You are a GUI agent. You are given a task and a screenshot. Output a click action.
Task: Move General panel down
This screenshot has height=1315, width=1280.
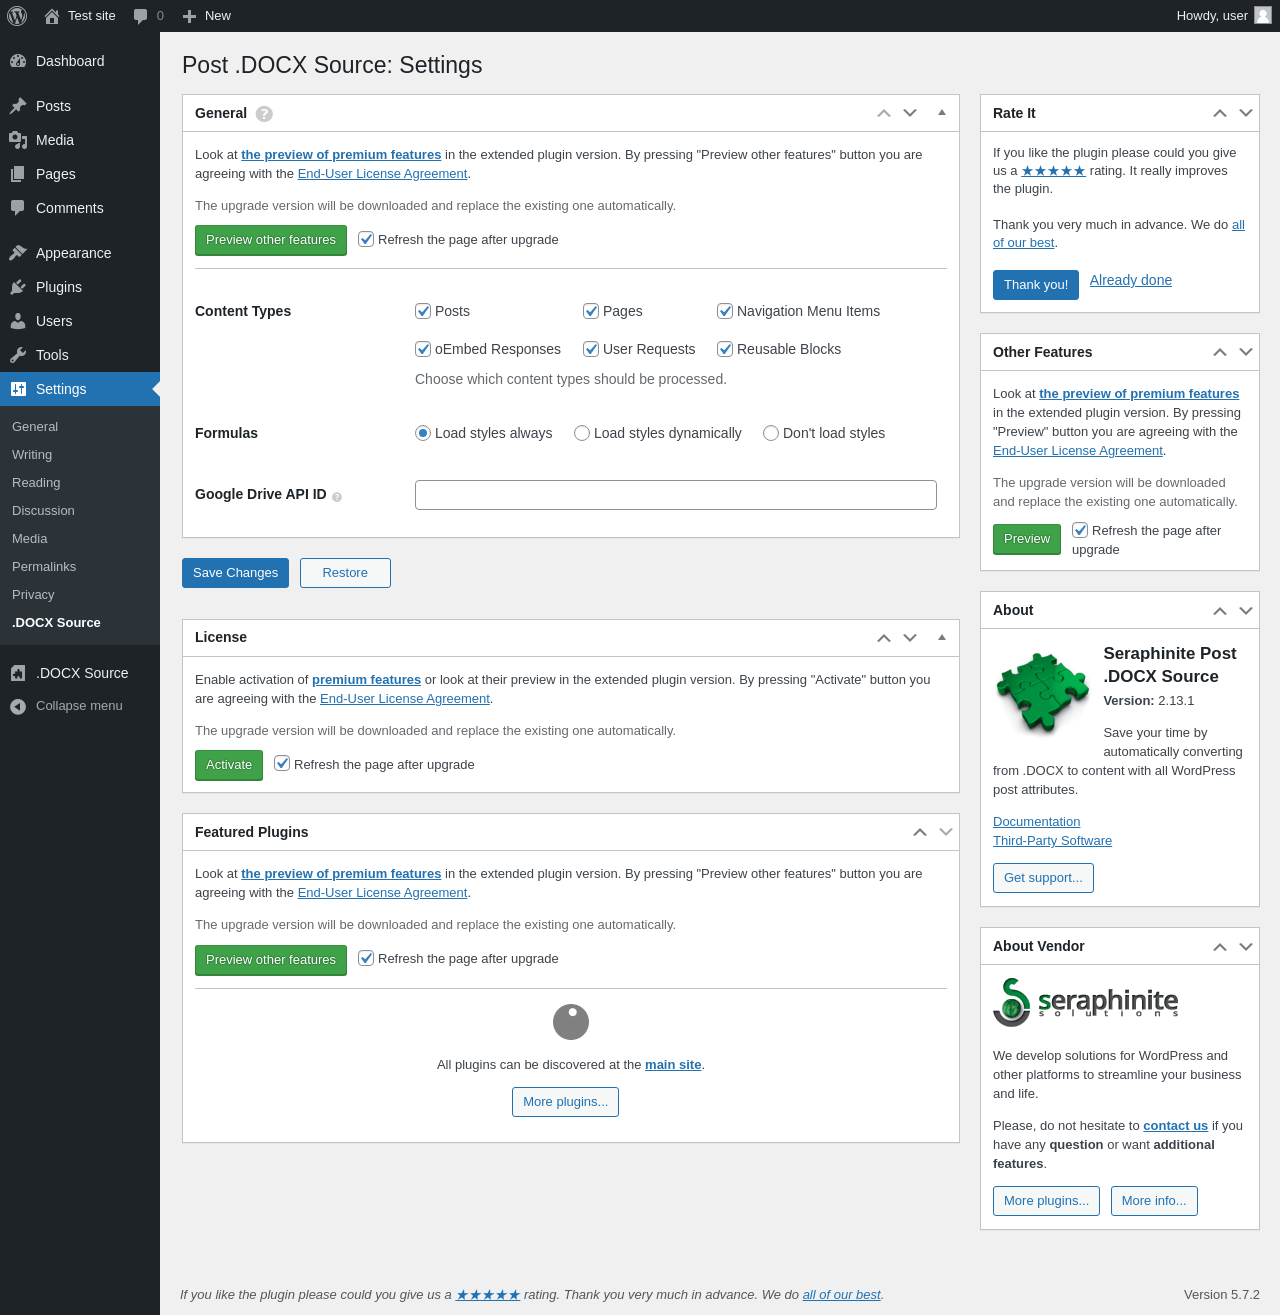coord(910,113)
